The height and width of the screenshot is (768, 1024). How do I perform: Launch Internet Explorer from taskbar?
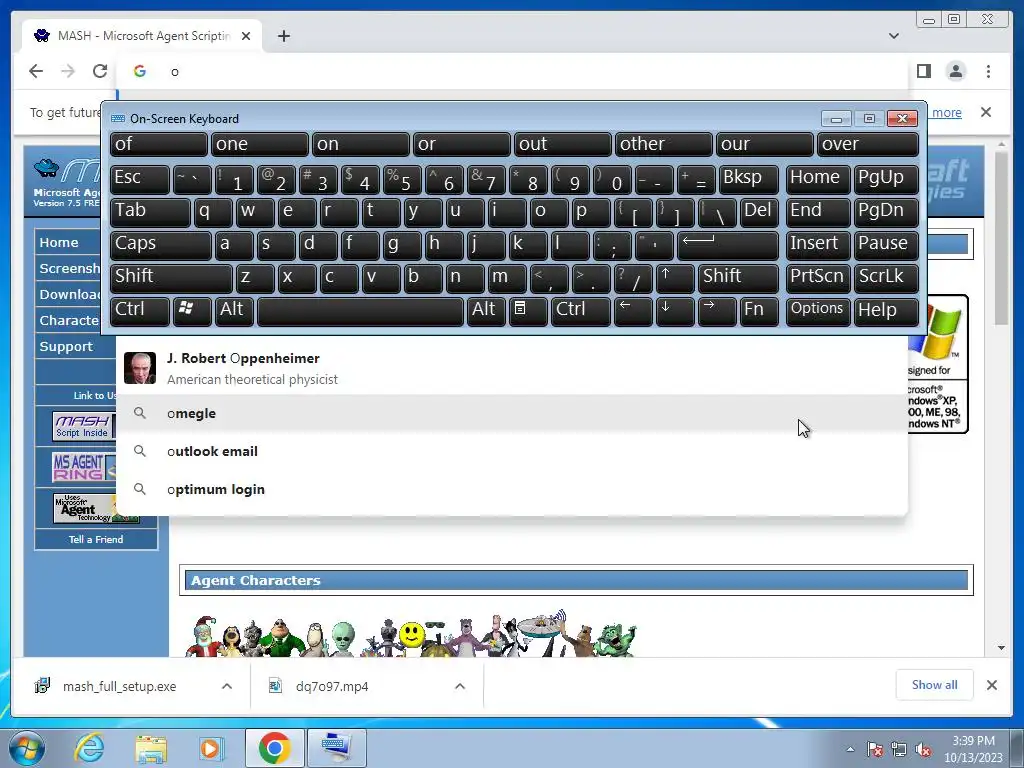(x=89, y=748)
